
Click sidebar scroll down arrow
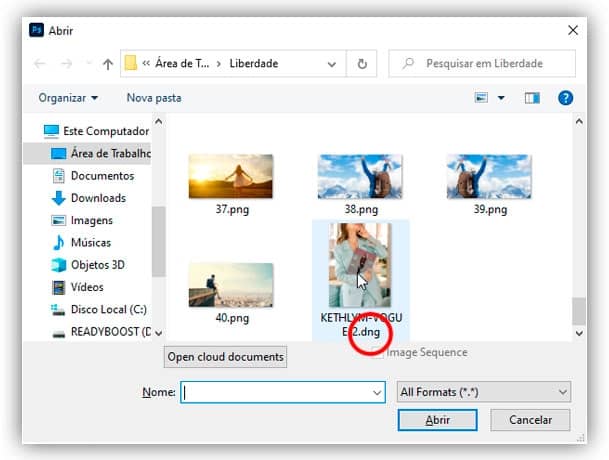pos(158,333)
